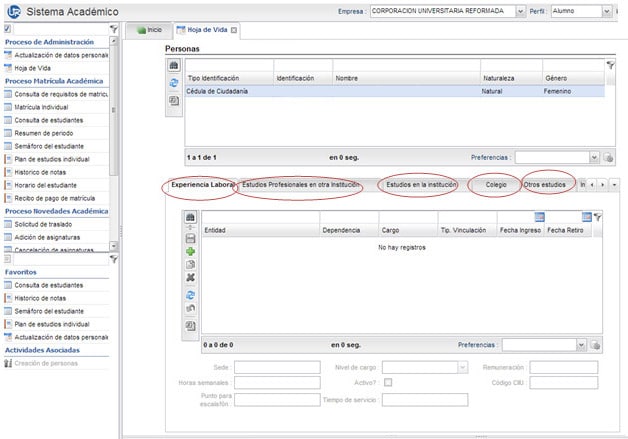
Task: Switch to the Otros estudios tab
Action: [x=545, y=185]
